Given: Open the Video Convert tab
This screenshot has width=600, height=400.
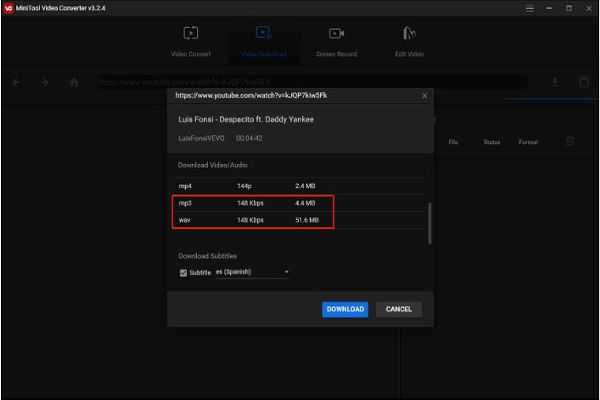Looking at the screenshot, I should coord(191,41).
